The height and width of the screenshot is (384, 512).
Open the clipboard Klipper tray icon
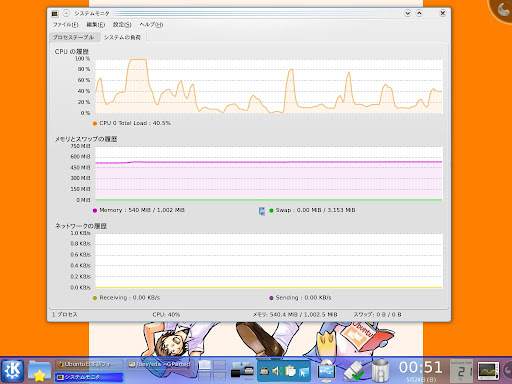coord(290,371)
